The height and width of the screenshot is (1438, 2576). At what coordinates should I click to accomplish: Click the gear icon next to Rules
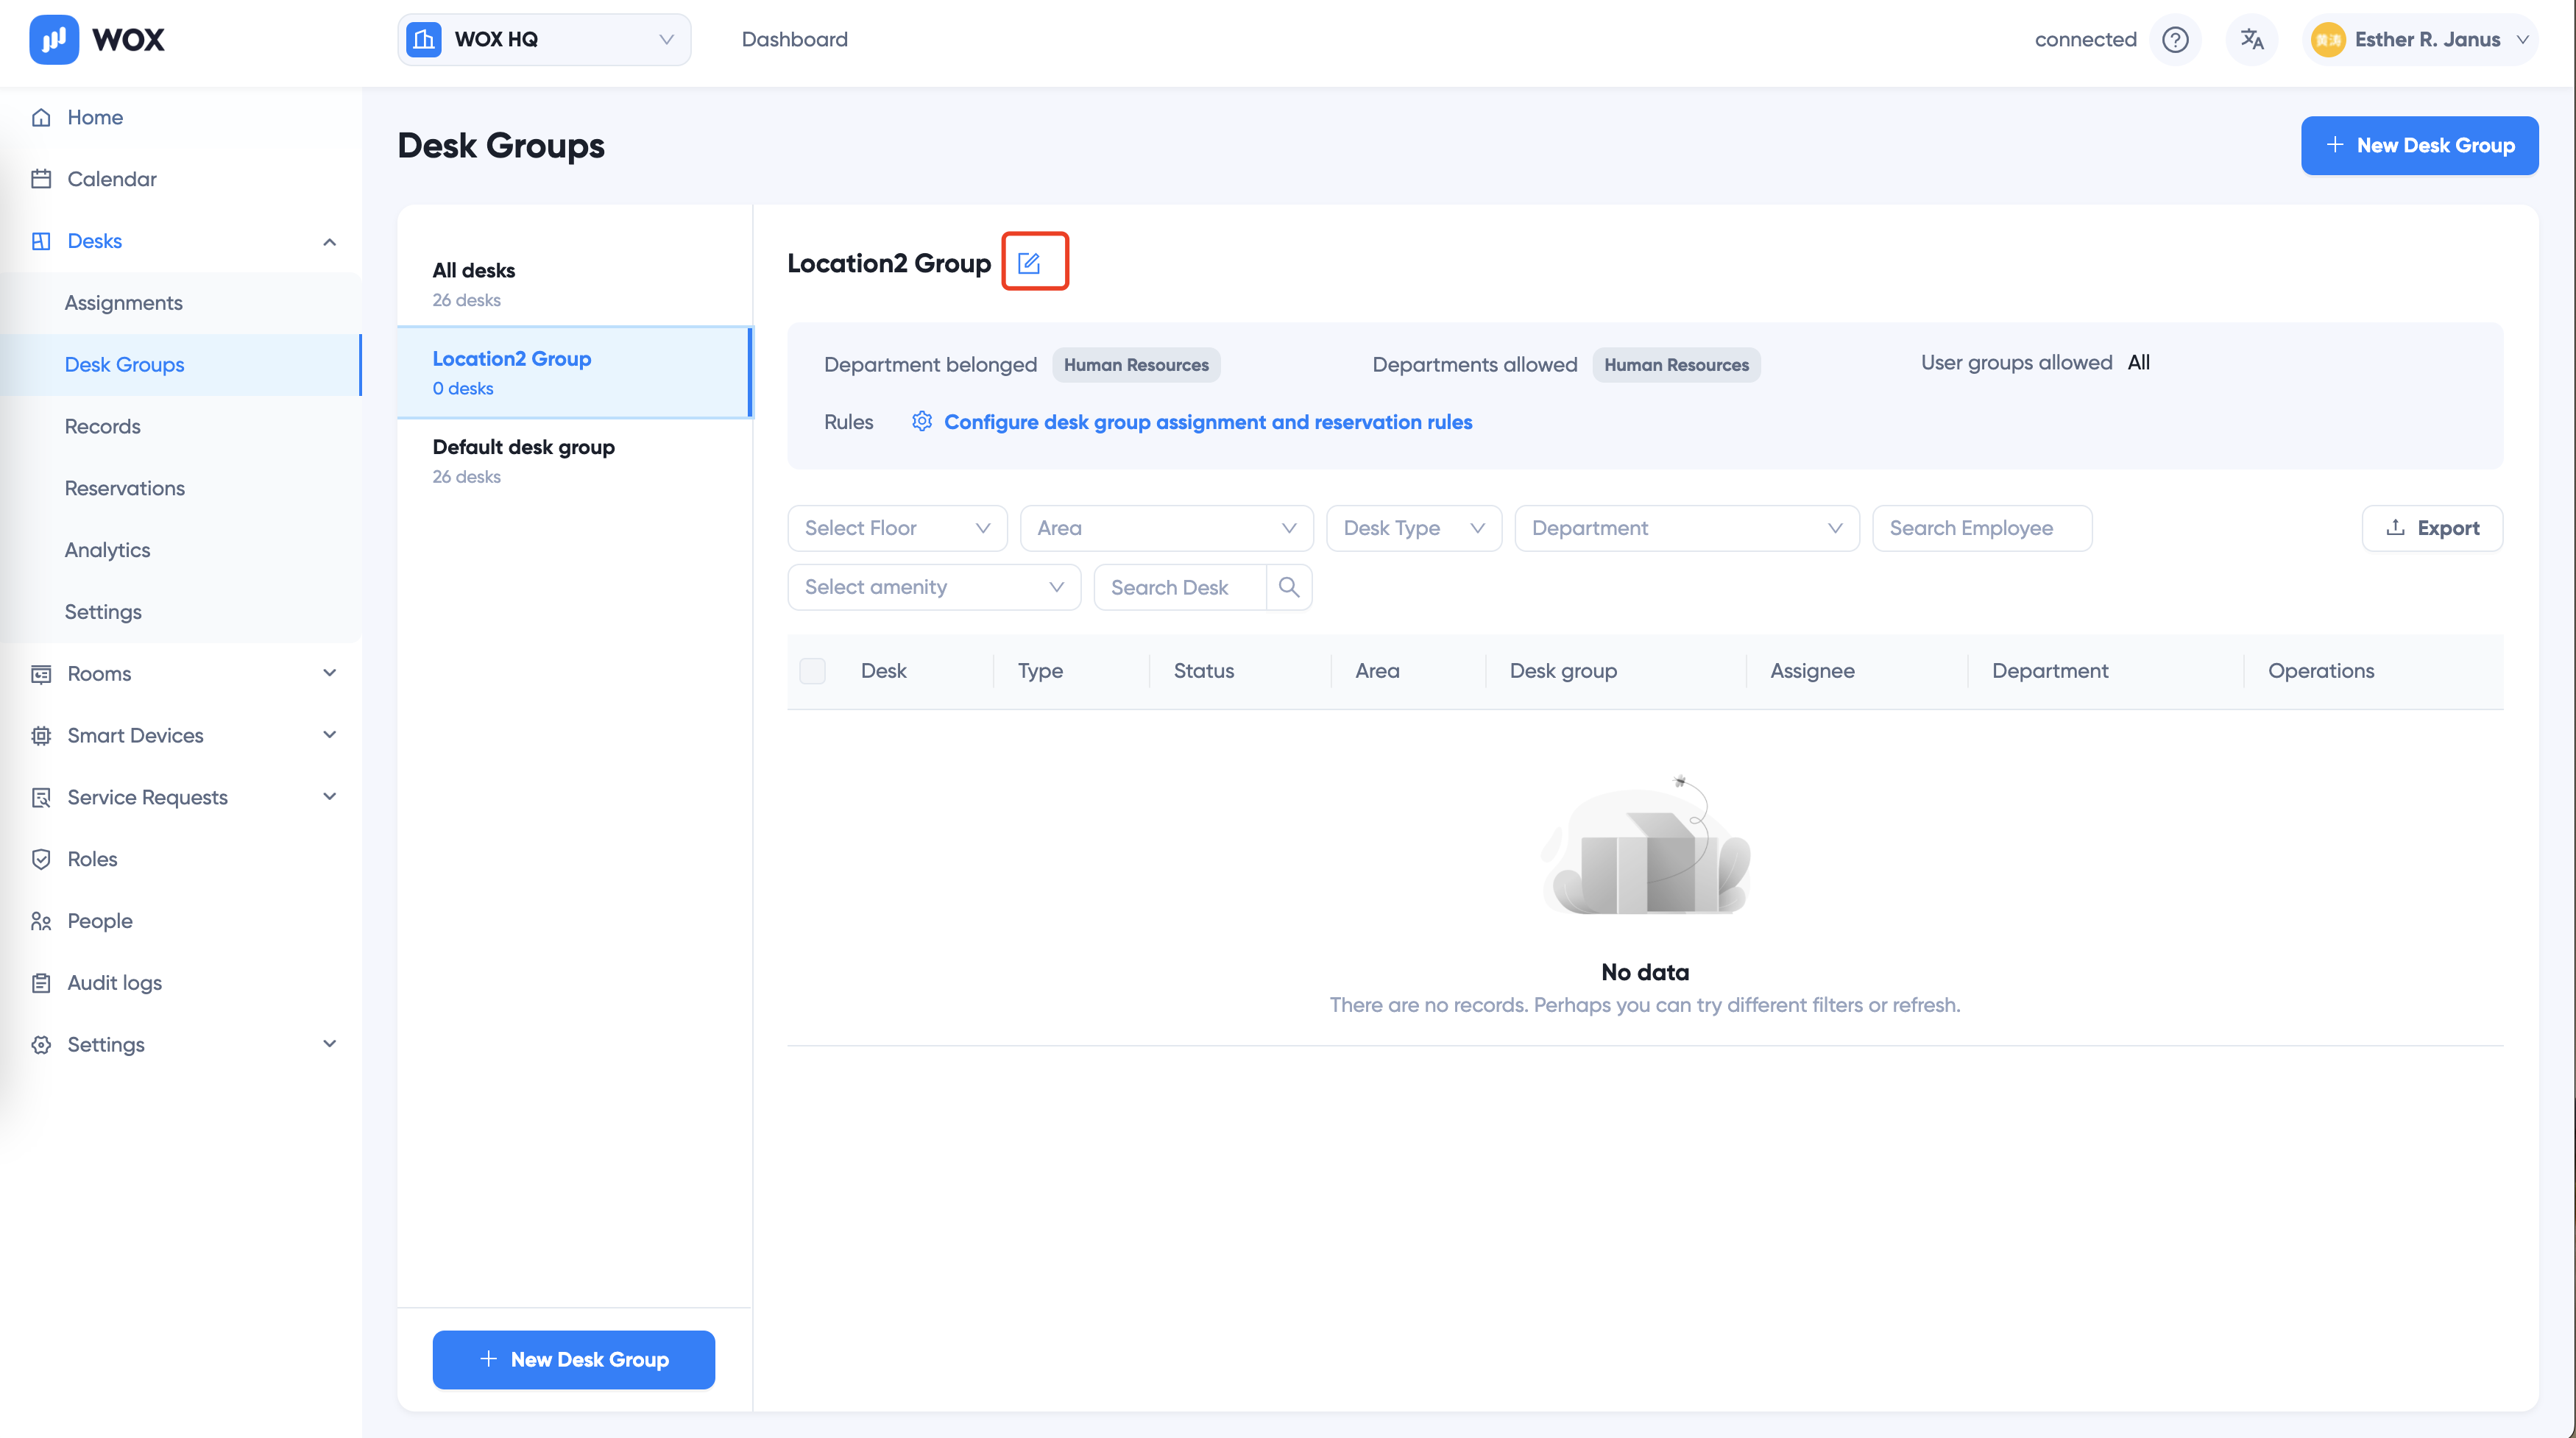pyautogui.click(x=922, y=421)
